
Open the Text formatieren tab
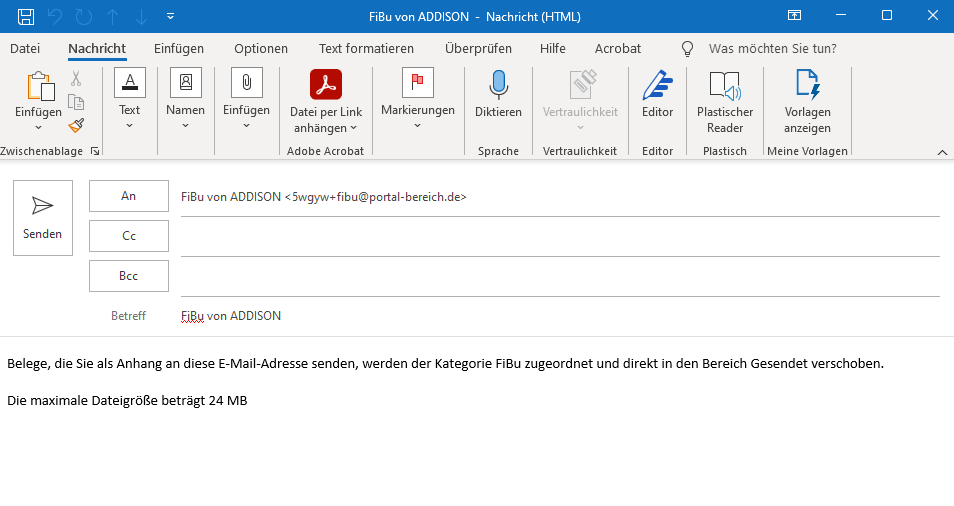[x=366, y=49]
